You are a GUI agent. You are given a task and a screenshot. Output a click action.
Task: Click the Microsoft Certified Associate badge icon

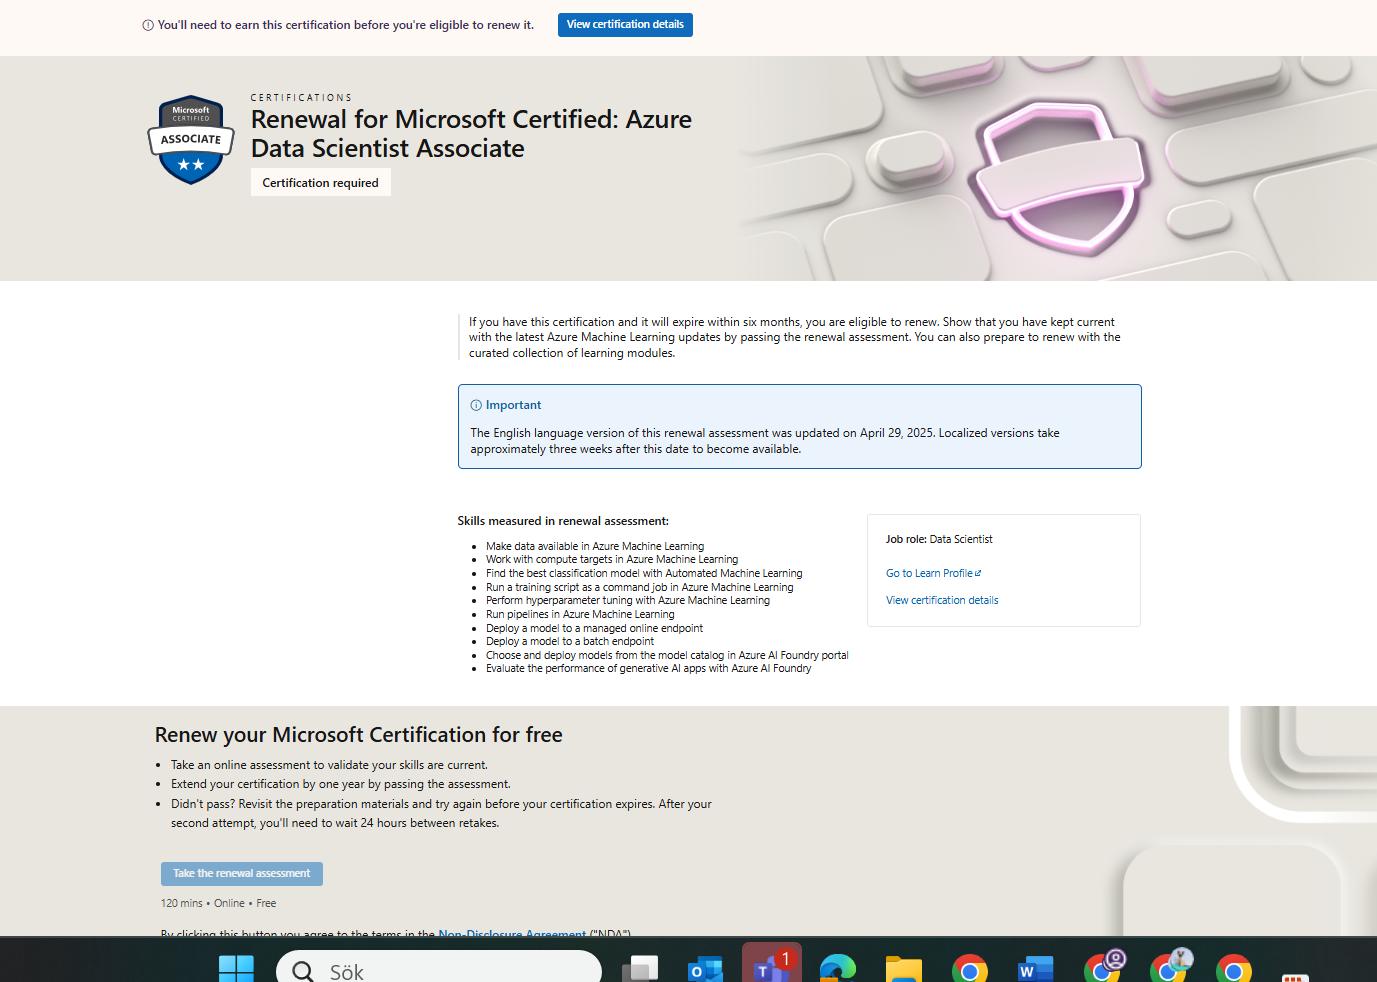(191, 140)
